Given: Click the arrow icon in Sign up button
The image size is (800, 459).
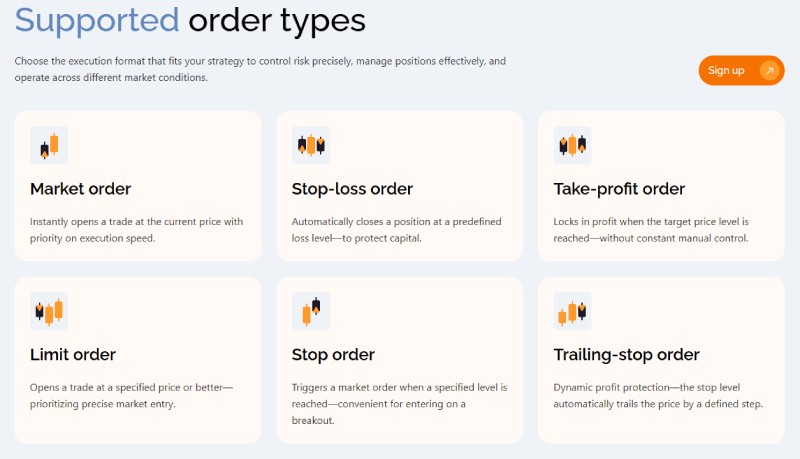Looking at the screenshot, I should (769, 70).
